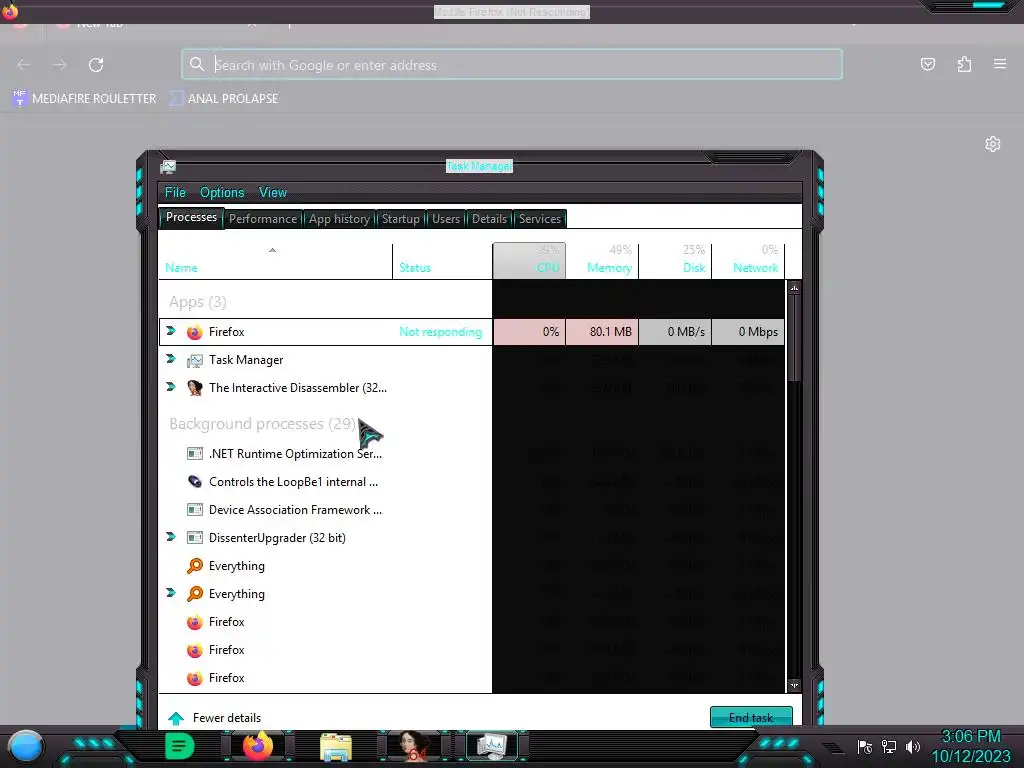Select the Background processes (29) header
Image resolution: width=1024 pixels, height=768 pixels.
[x=263, y=424]
